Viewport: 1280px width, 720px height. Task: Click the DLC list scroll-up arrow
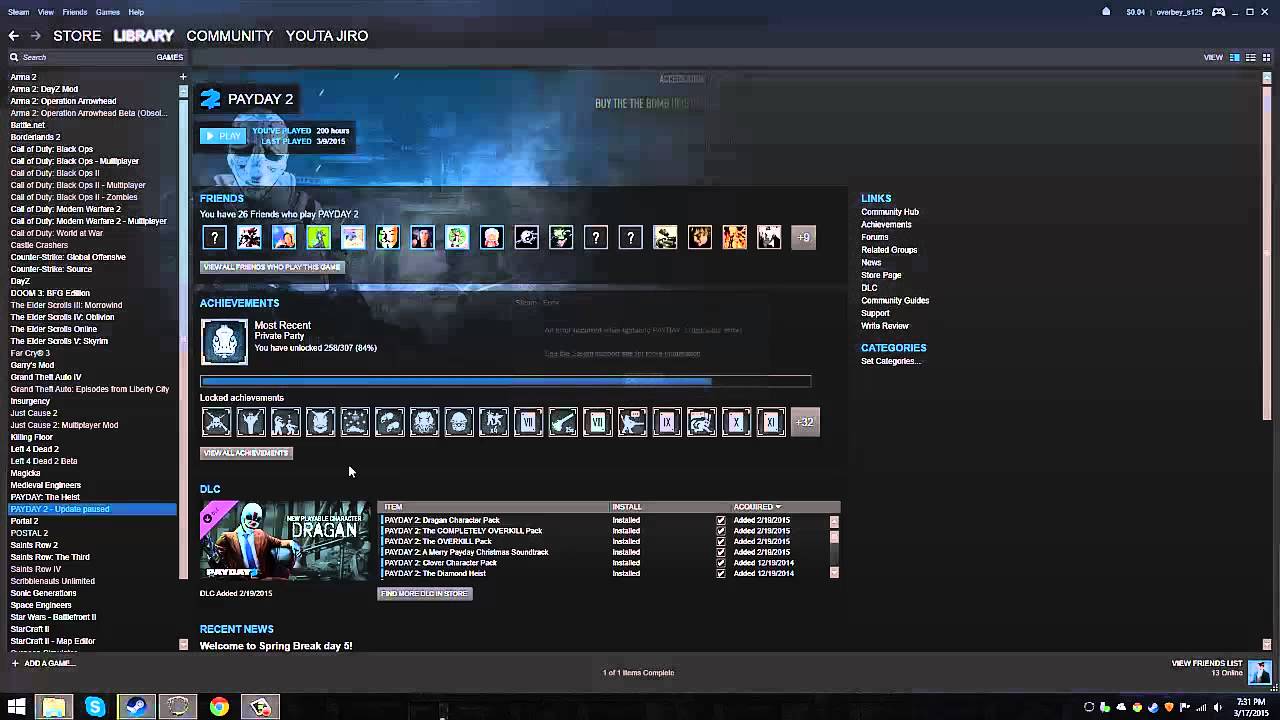click(x=834, y=521)
